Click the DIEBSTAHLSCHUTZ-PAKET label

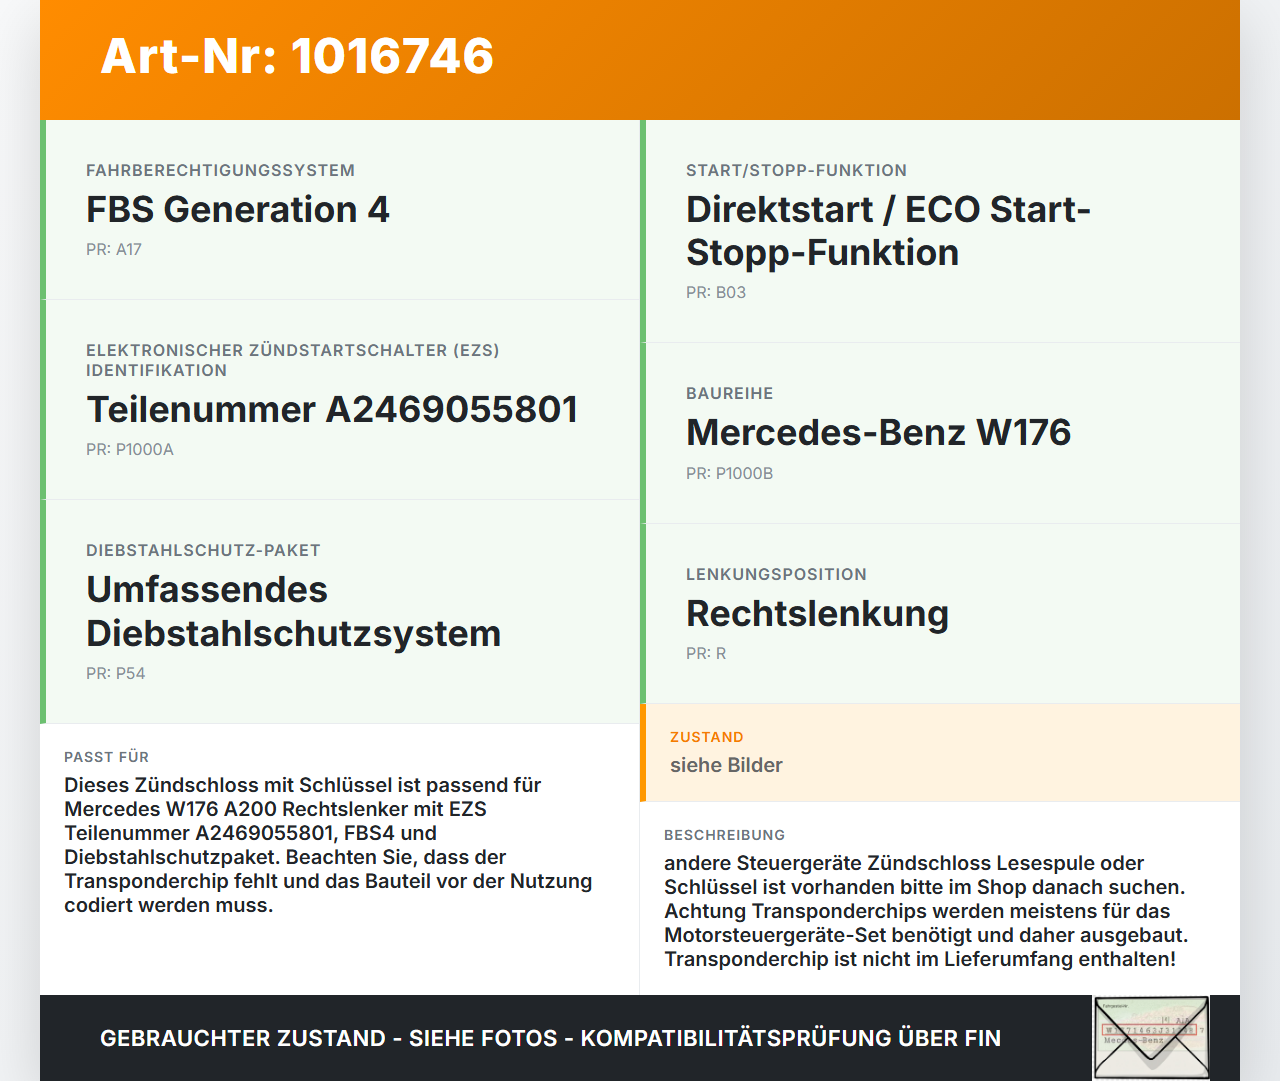point(203,550)
